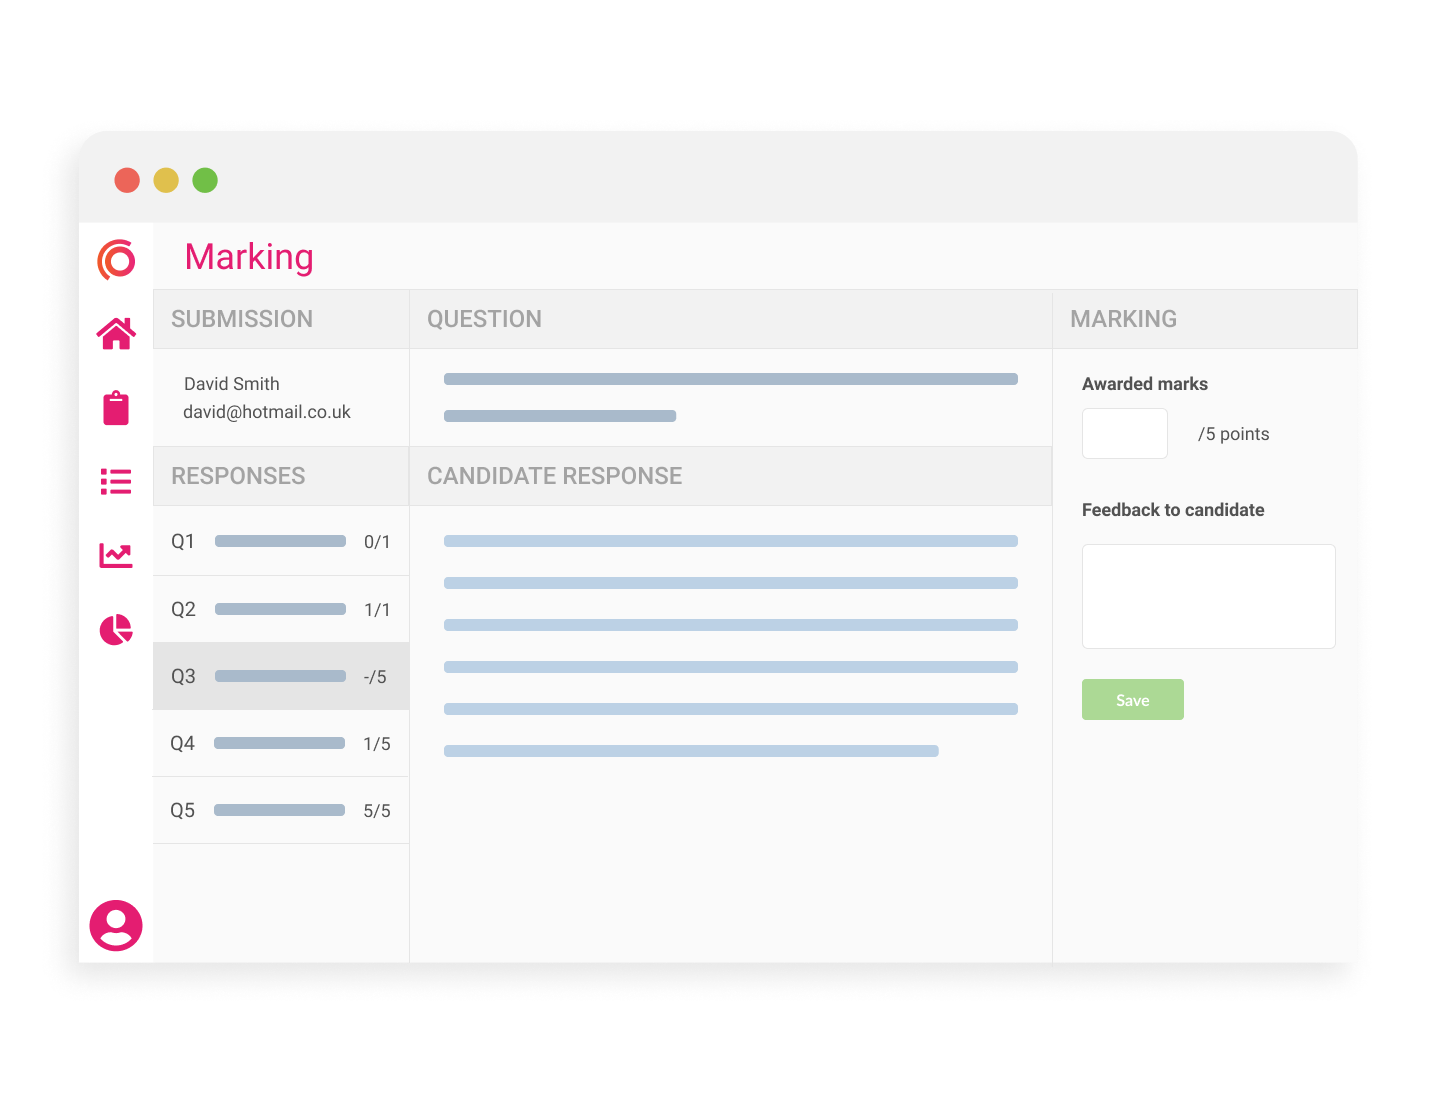Open the clipboard assessments icon

point(116,408)
